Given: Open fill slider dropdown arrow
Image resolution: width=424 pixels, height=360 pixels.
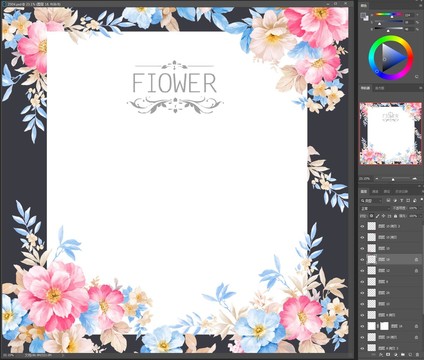Looking at the screenshot, I should [421, 216].
